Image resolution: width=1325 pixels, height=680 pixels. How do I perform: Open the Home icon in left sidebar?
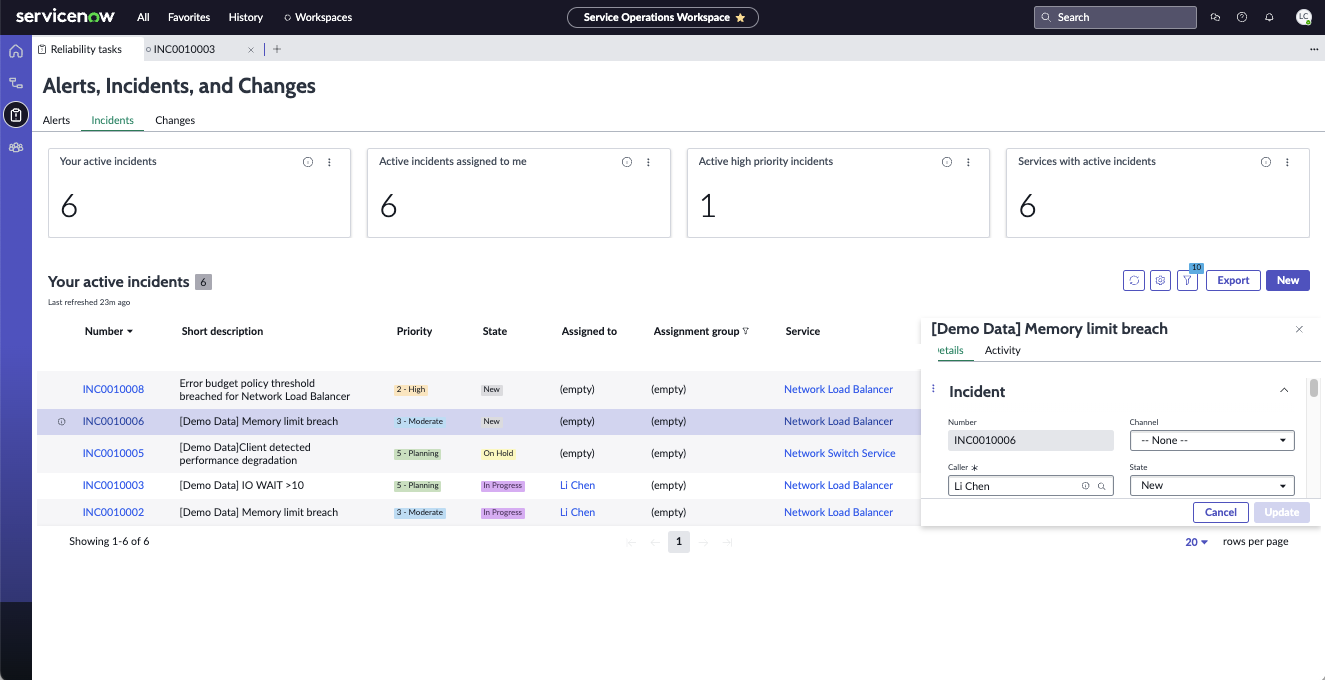[x=16, y=51]
